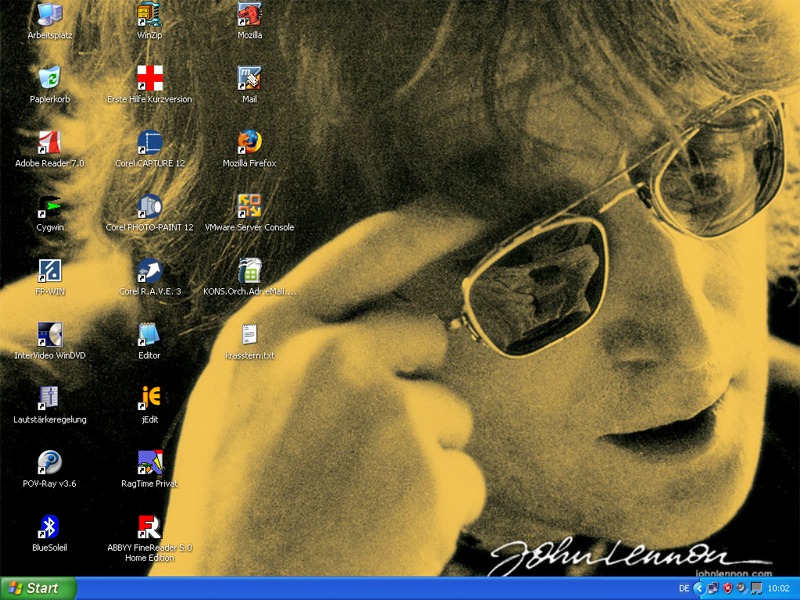Click the taskbar clock showing 10:02
This screenshot has height=600, width=800.
click(x=778, y=588)
